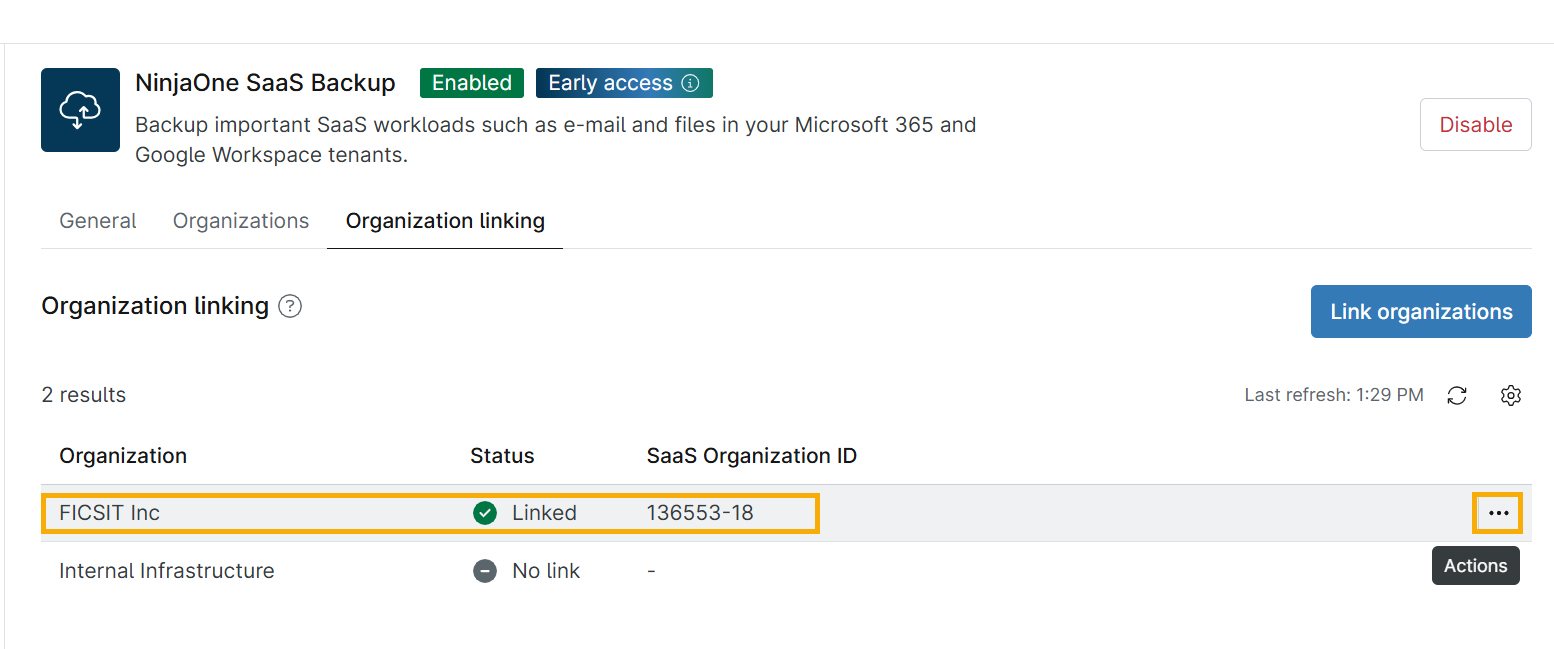Click the SaaS Organization ID column header
Viewport: 1554px width, 649px height.
751,456
